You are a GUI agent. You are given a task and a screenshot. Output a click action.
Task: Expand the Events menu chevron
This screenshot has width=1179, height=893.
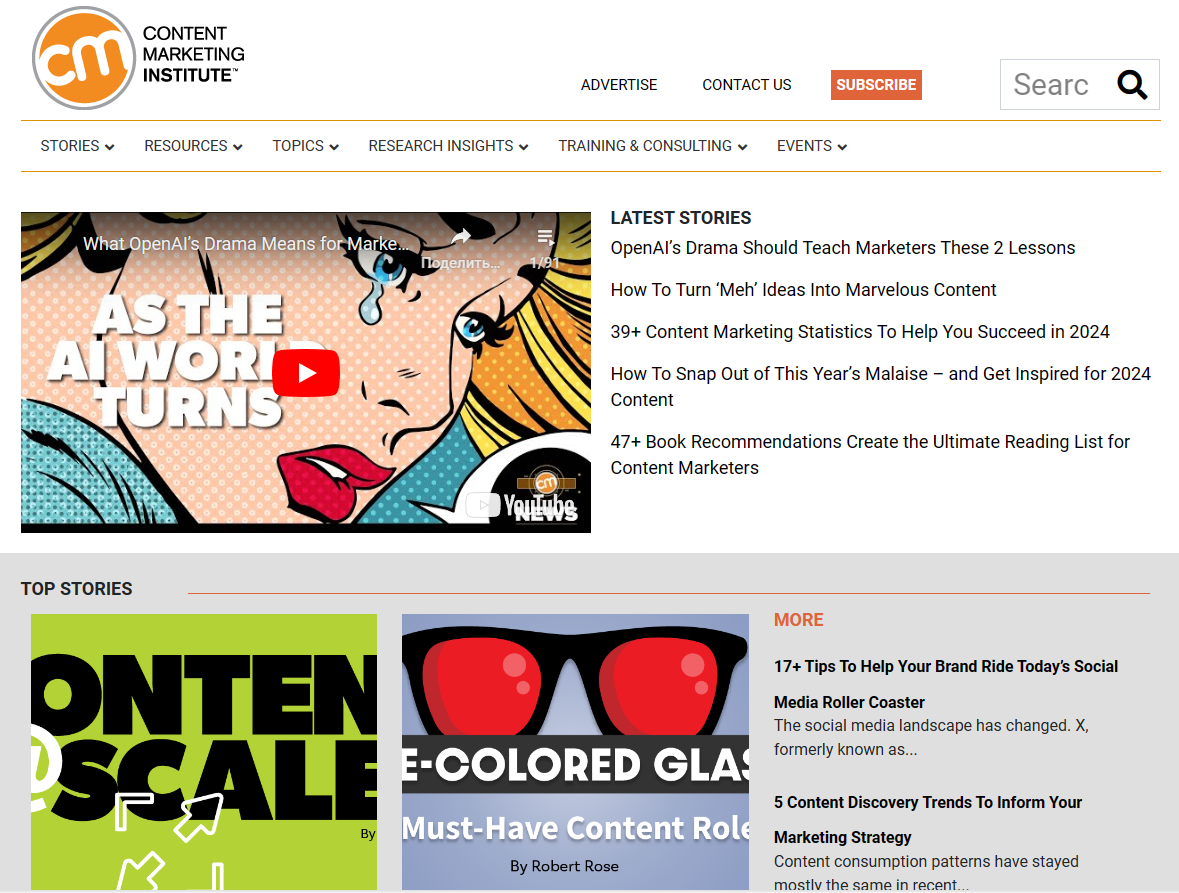[842, 147]
